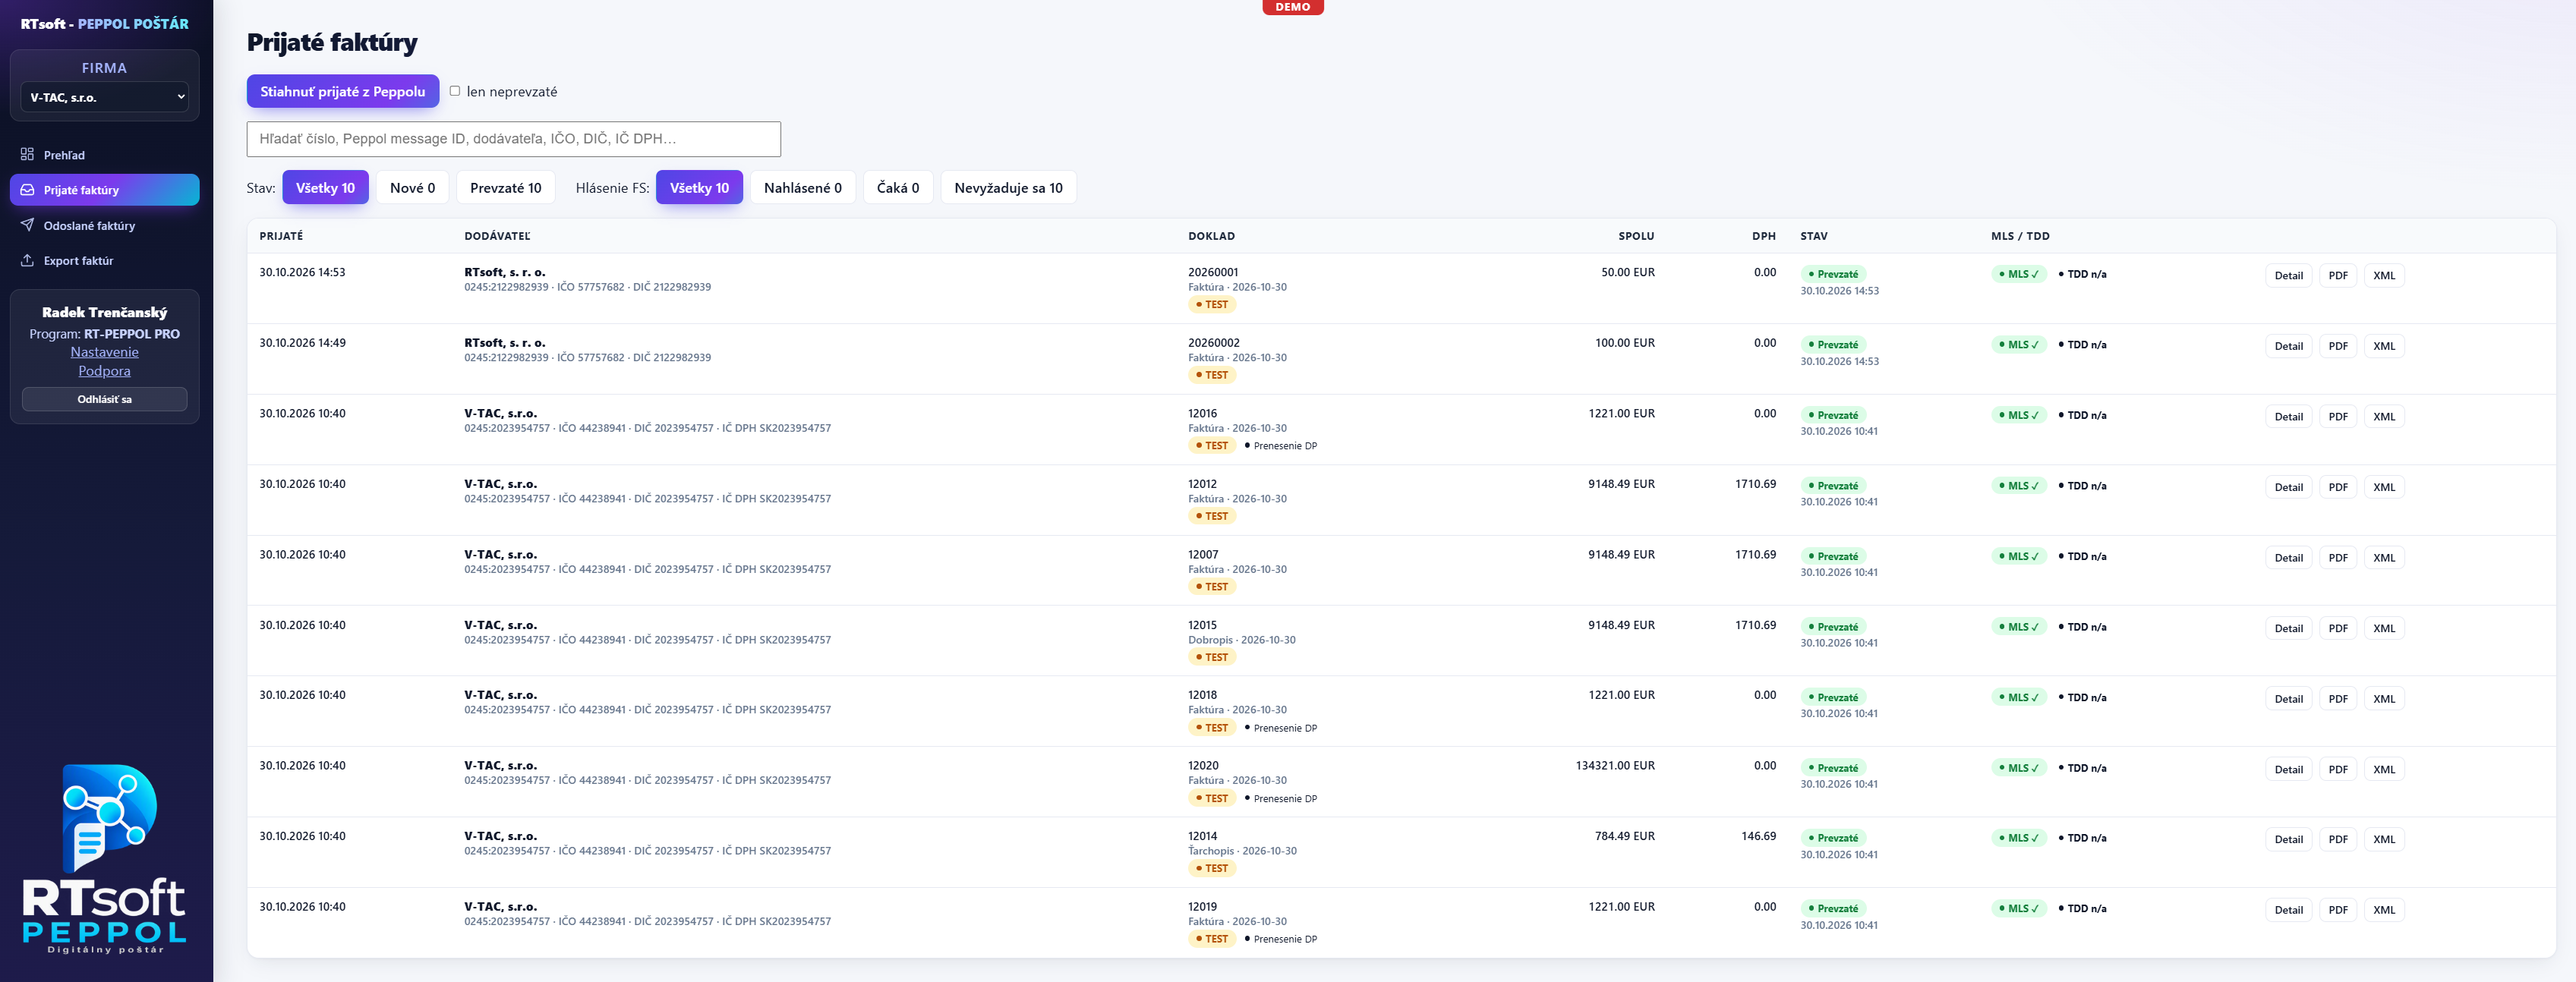The image size is (2576, 982).
Task: Click 'TDD n/a' label for invoice 12019
Action: [x=2083, y=908]
